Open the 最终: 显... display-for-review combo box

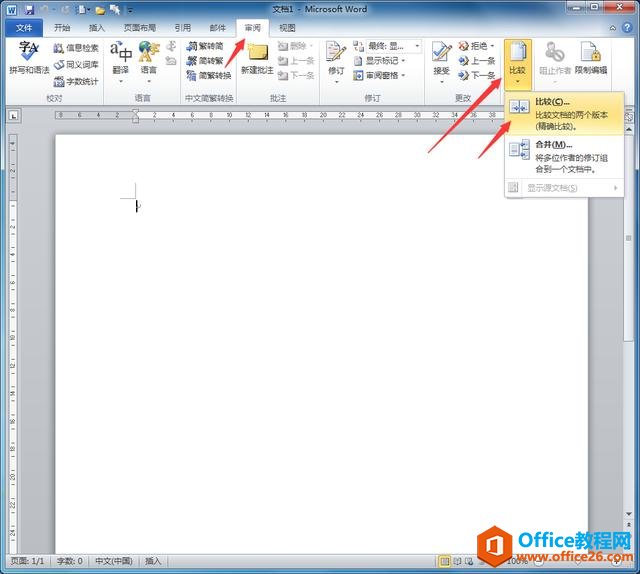pos(393,46)
